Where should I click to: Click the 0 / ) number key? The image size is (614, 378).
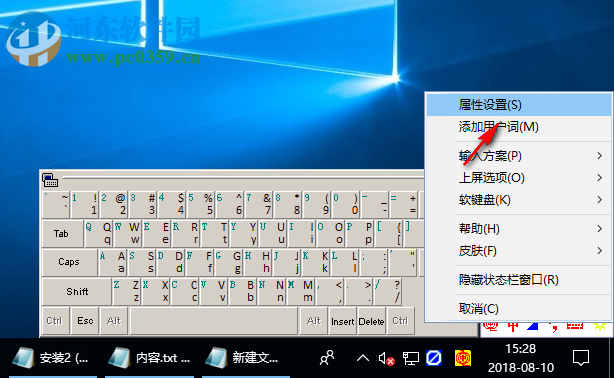[346, 204]
